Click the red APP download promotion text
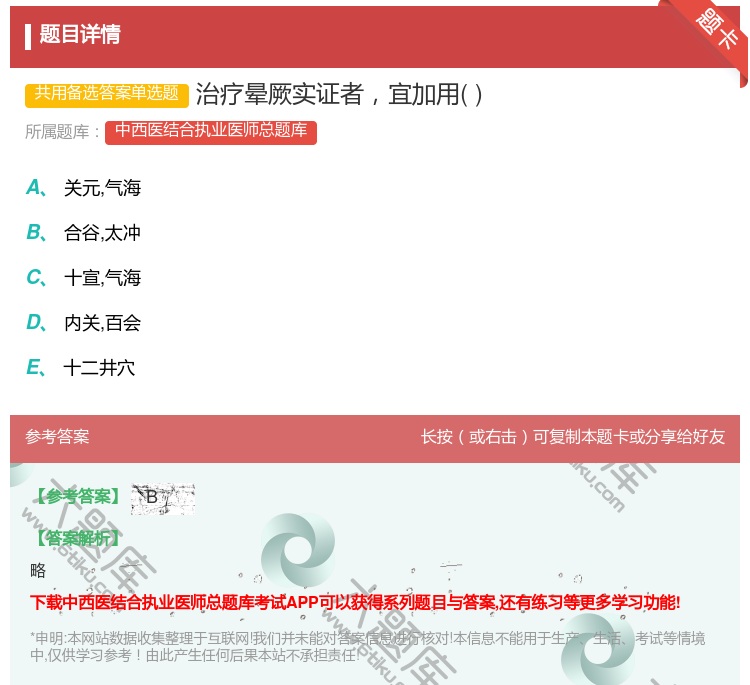The width and height of the screenshot is (750, 685). tap(355, 602)
